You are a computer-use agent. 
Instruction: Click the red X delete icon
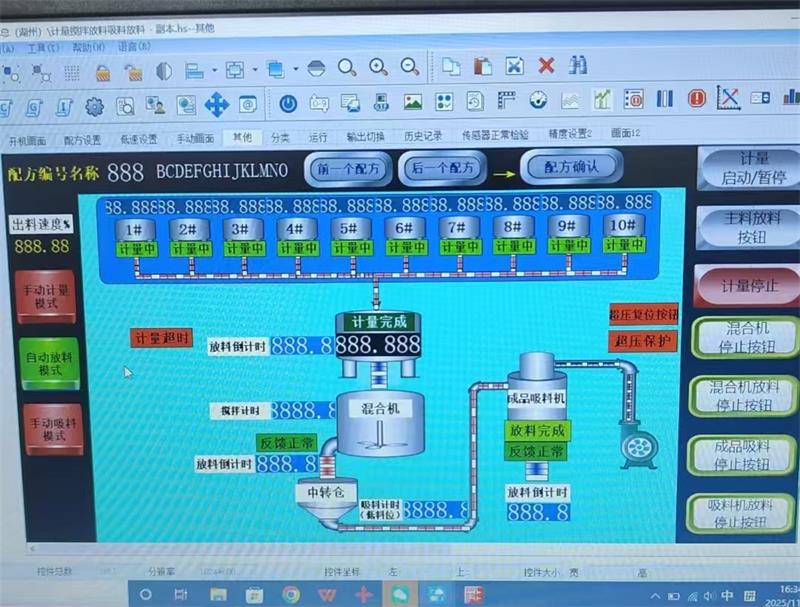coord(546,67)
